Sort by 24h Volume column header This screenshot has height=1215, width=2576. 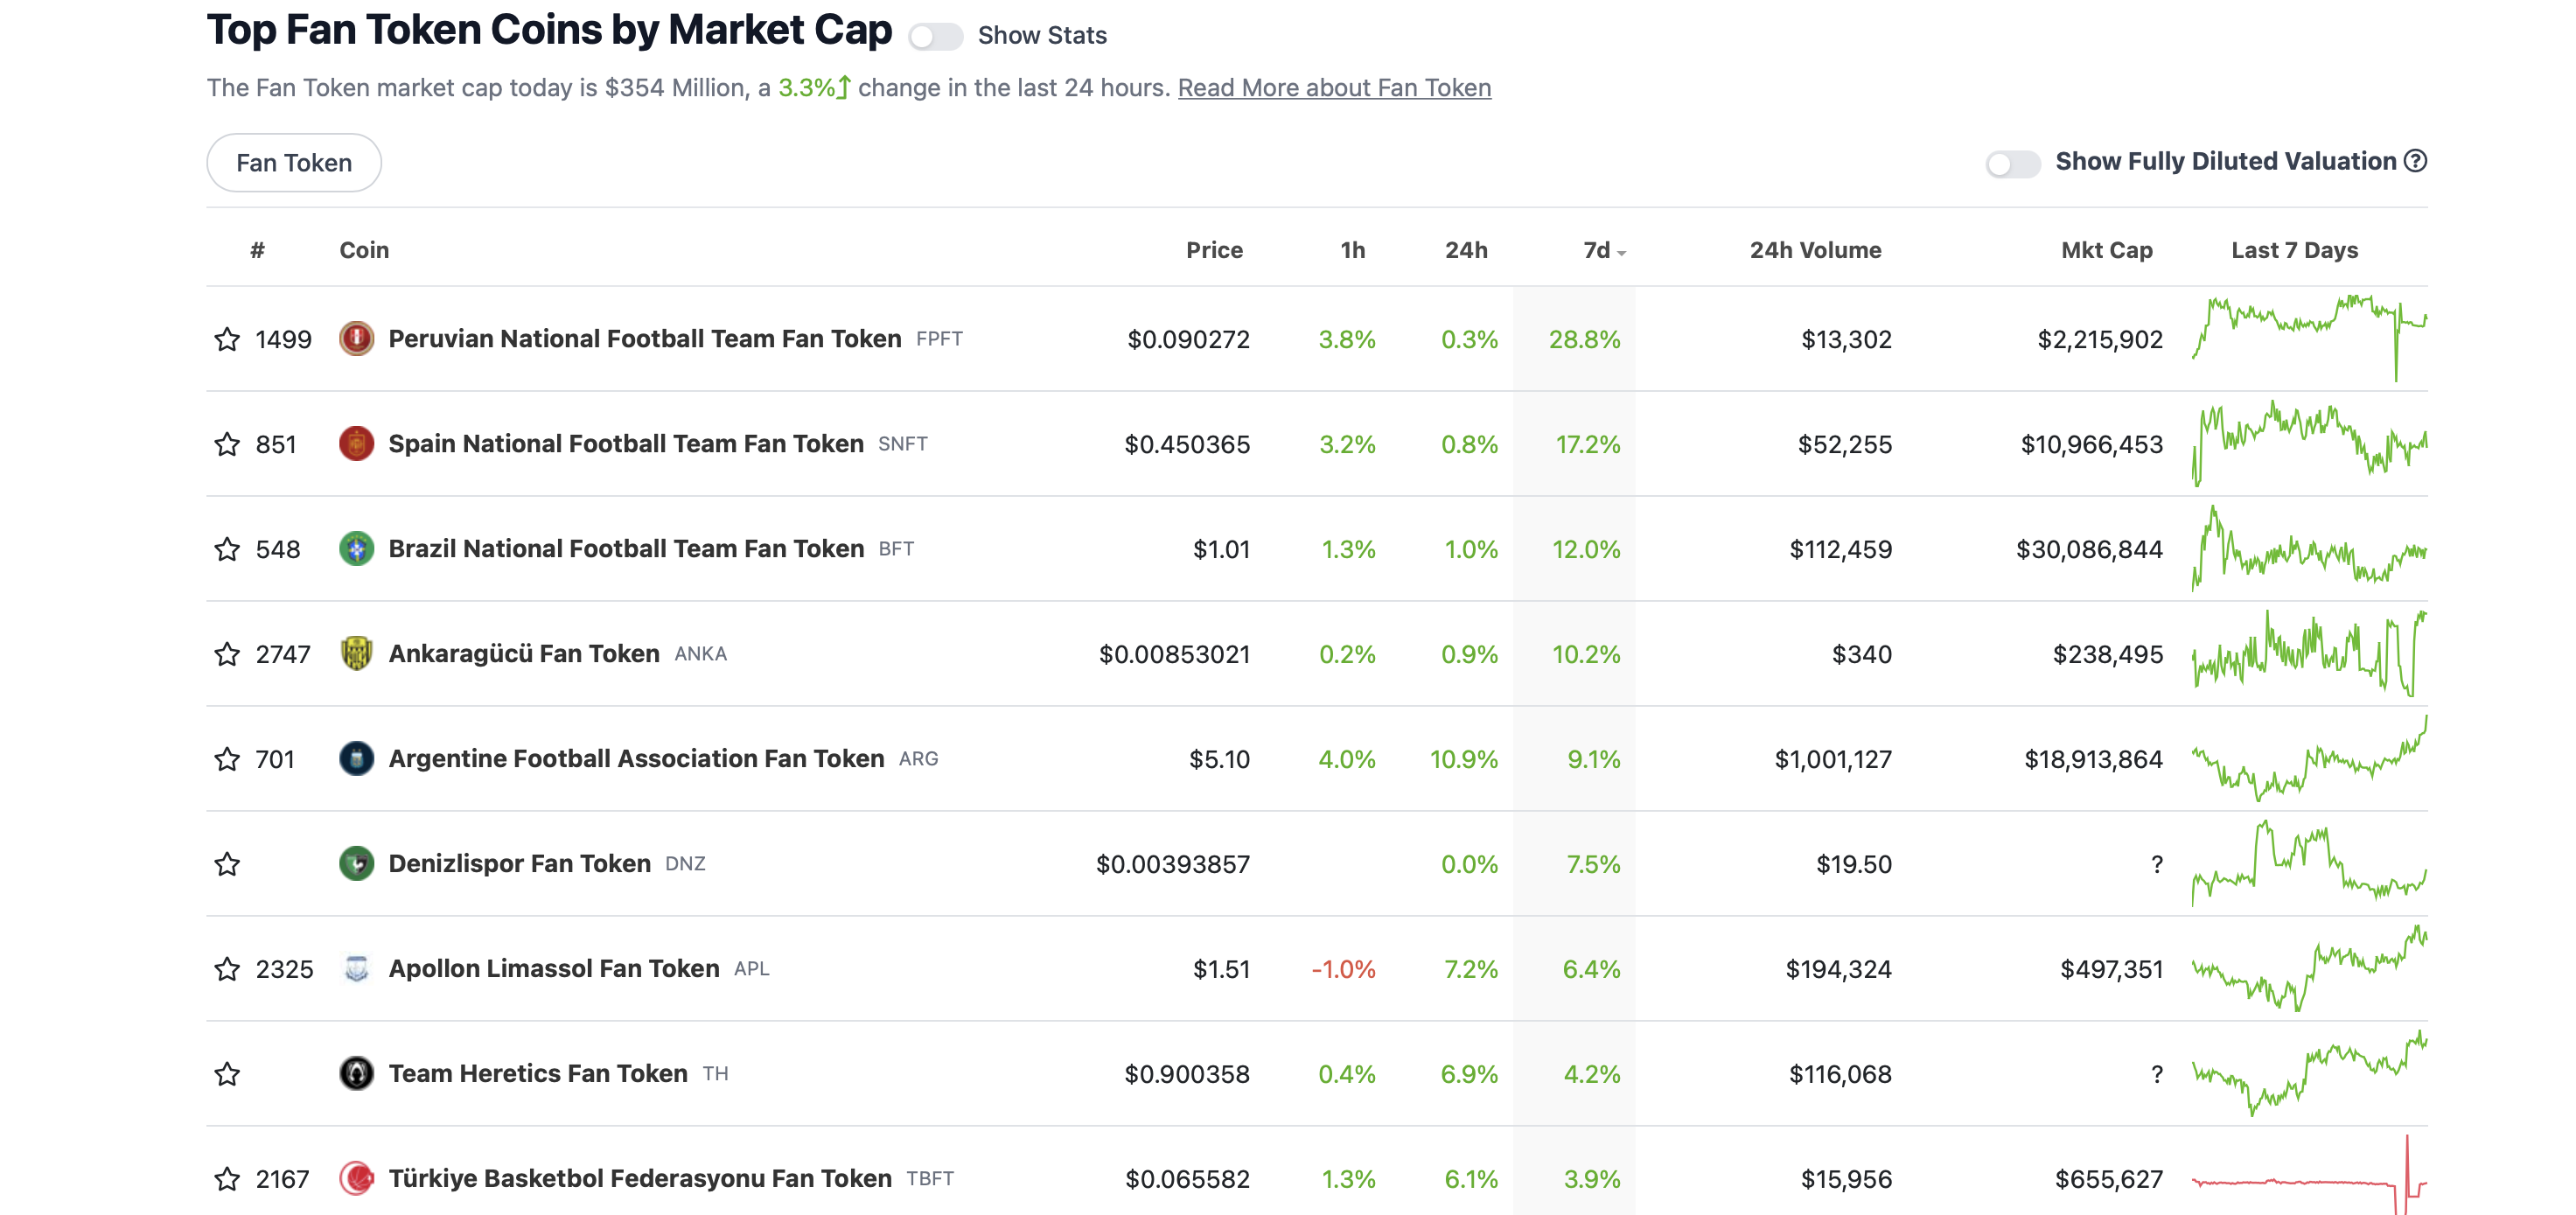point(1815,250)
